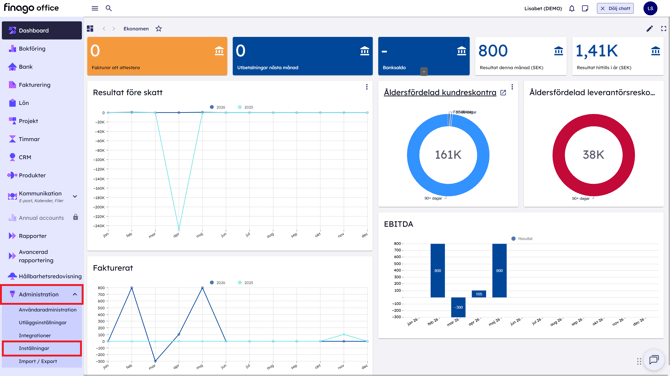Viewport: 670px width, 376px height.
Task: Select Dashboard in the sidebar
Action: click(41, 30)
